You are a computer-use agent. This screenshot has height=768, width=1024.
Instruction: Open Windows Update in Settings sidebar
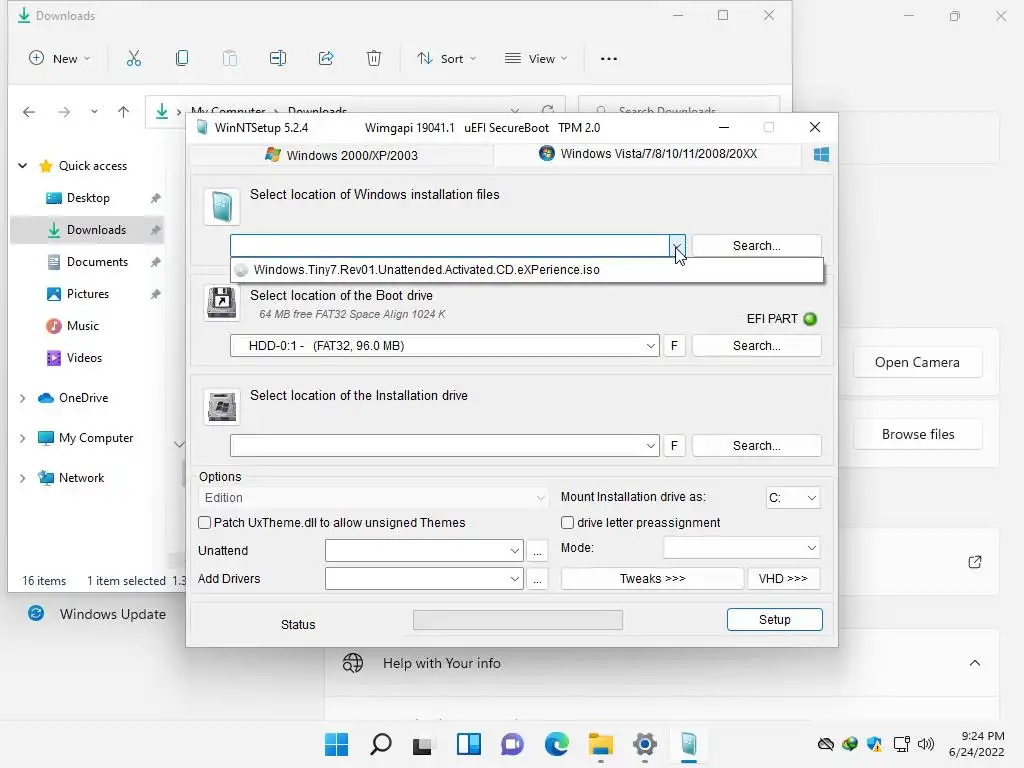tap(97, 614)
